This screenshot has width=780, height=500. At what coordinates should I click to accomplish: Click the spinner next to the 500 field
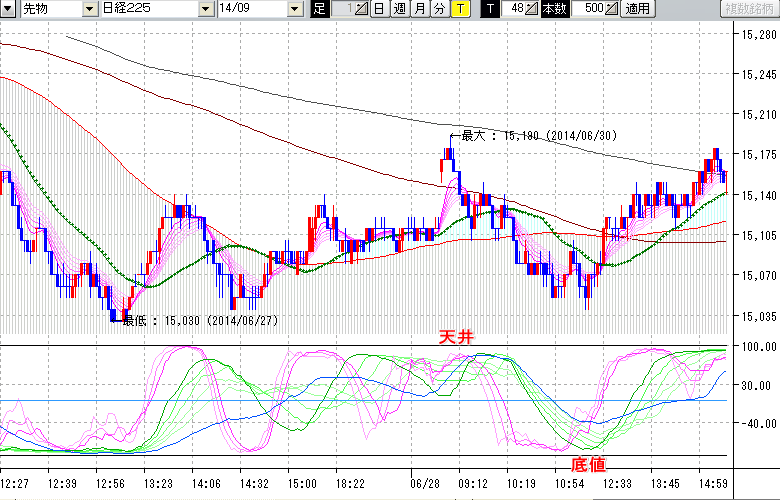[x=613, y=9]
